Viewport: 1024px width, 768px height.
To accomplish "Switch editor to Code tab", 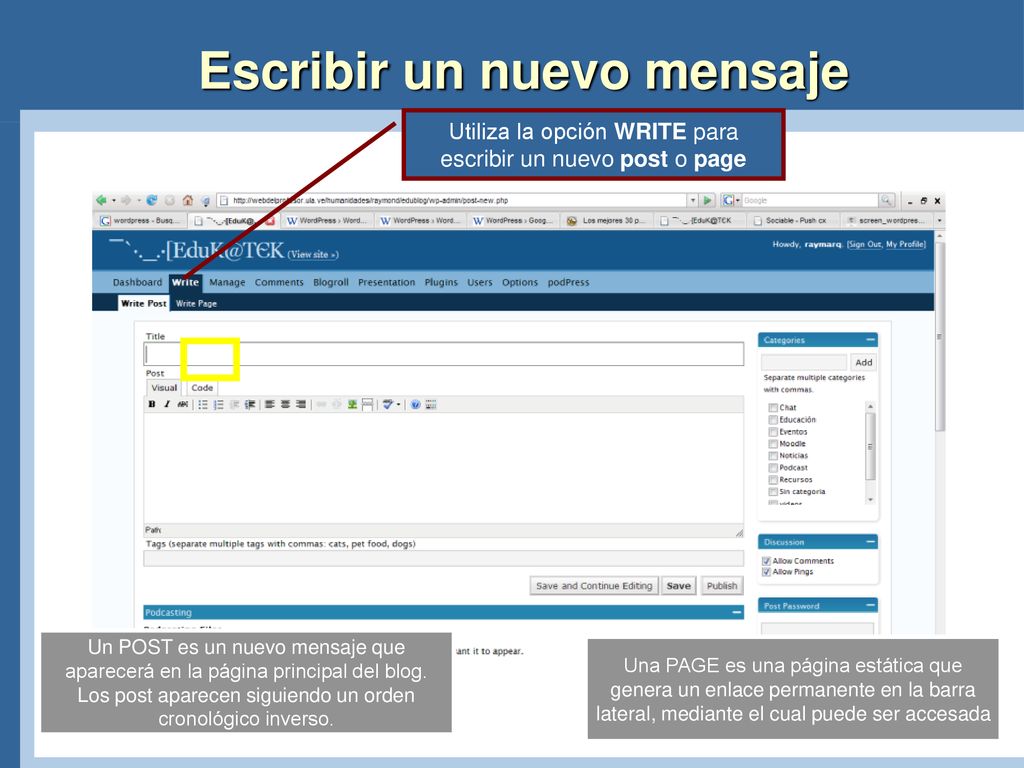I will point(202,388).
